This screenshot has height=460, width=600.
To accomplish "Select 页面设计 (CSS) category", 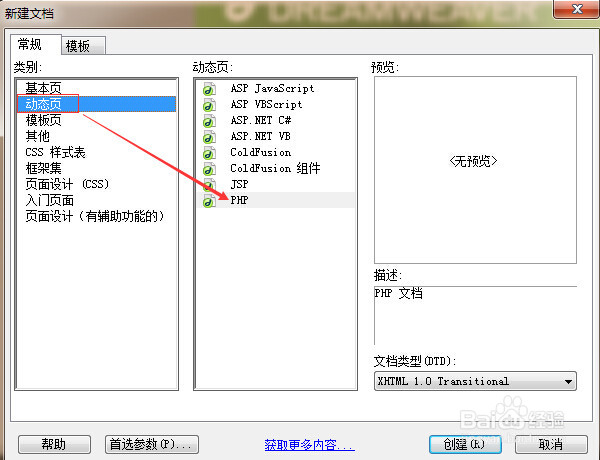I will click(x=97, y=184).
